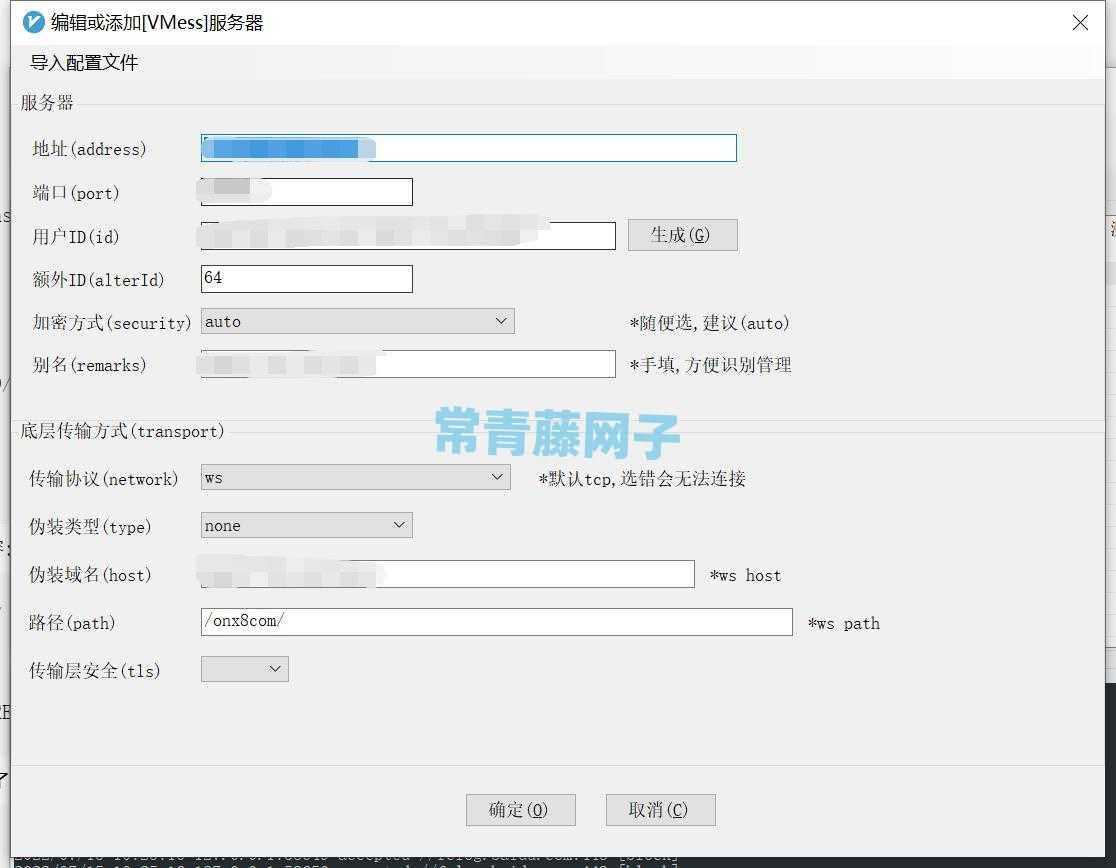Click the v2rayN app icon in title bar
The image size is (1116, 868).
33,23
